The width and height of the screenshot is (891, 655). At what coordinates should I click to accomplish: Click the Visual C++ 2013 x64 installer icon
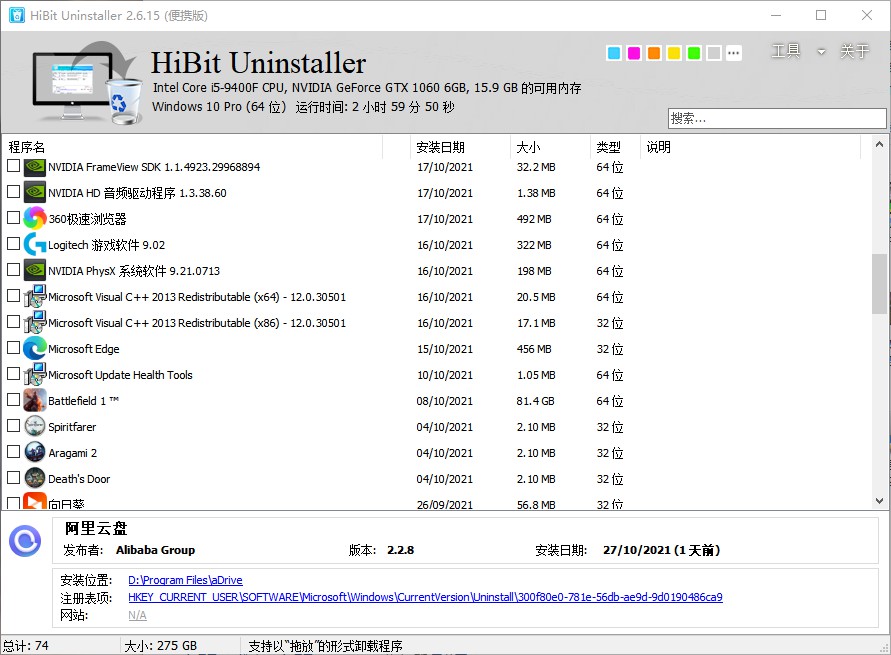click(x=35, y=297)
